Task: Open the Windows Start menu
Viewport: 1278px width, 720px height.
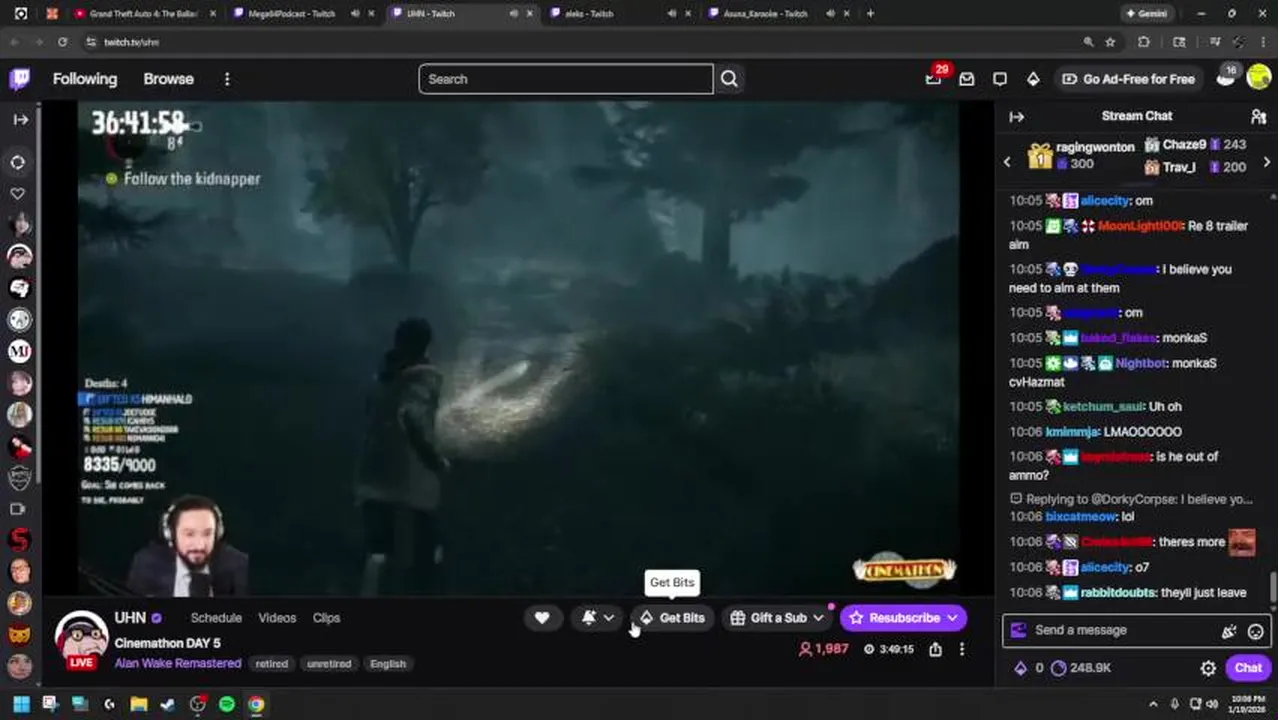Action: pyautogui.click(x=20, y=704)
